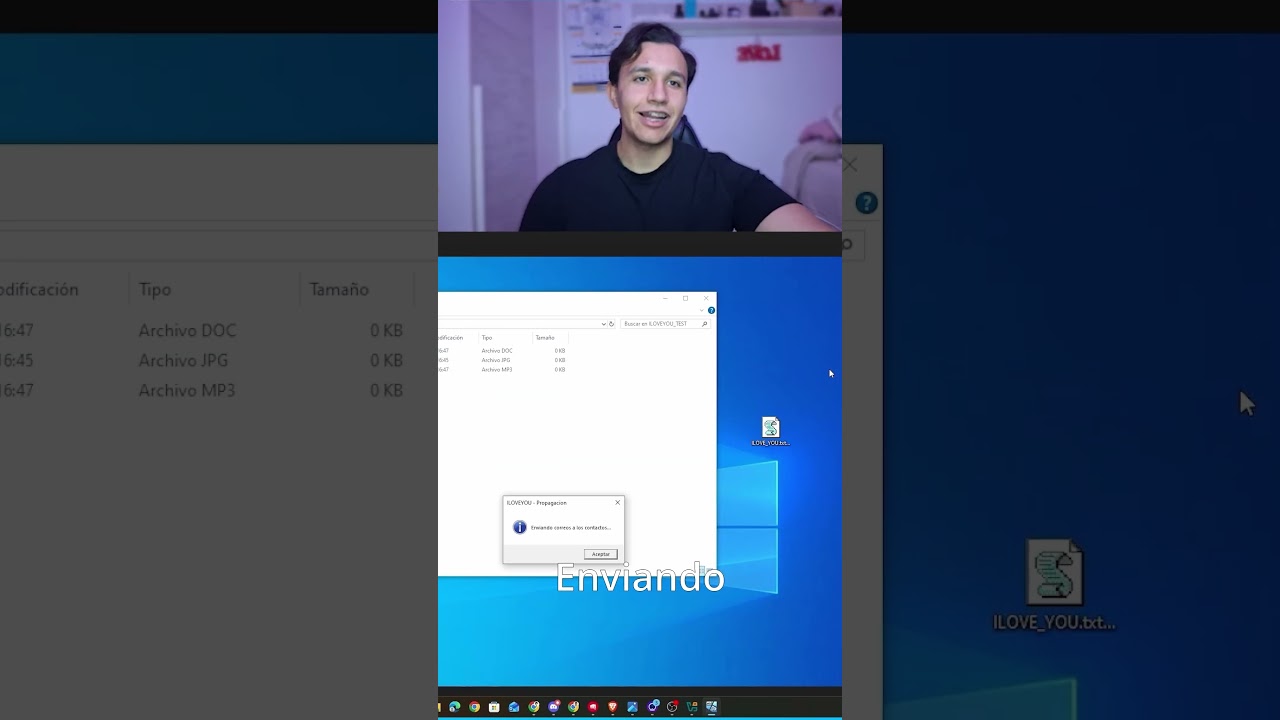Expand the Explorer ribbon with the chevron
The width and height of the screenshot is (1280, 720).
click(702, 310)
